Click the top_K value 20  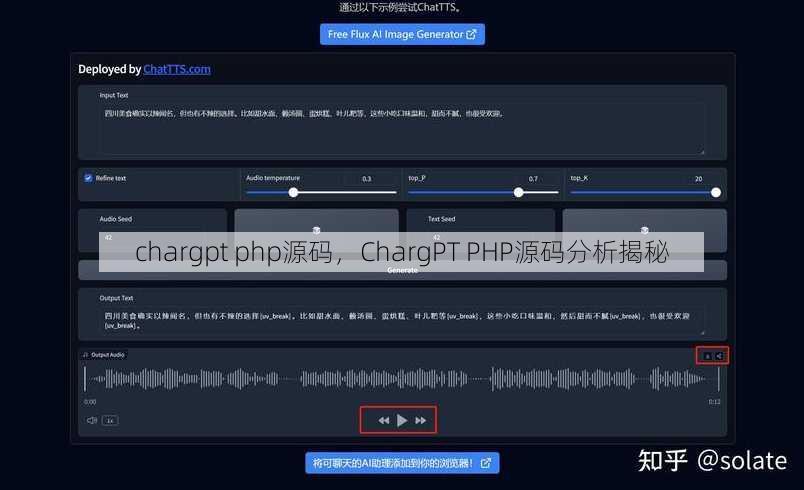[x=698, y=179]
